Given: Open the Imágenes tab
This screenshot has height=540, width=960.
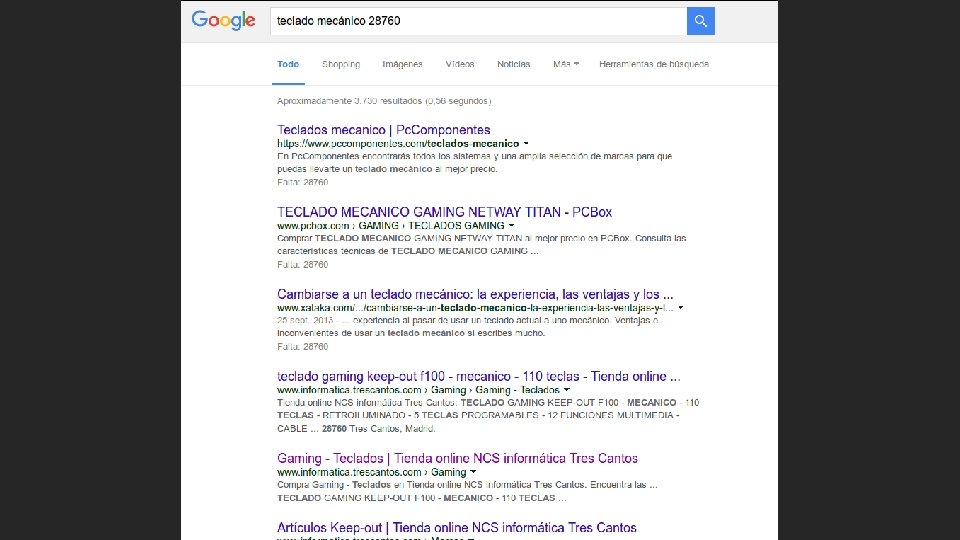Looking at the screenshot, I should 402,64.
